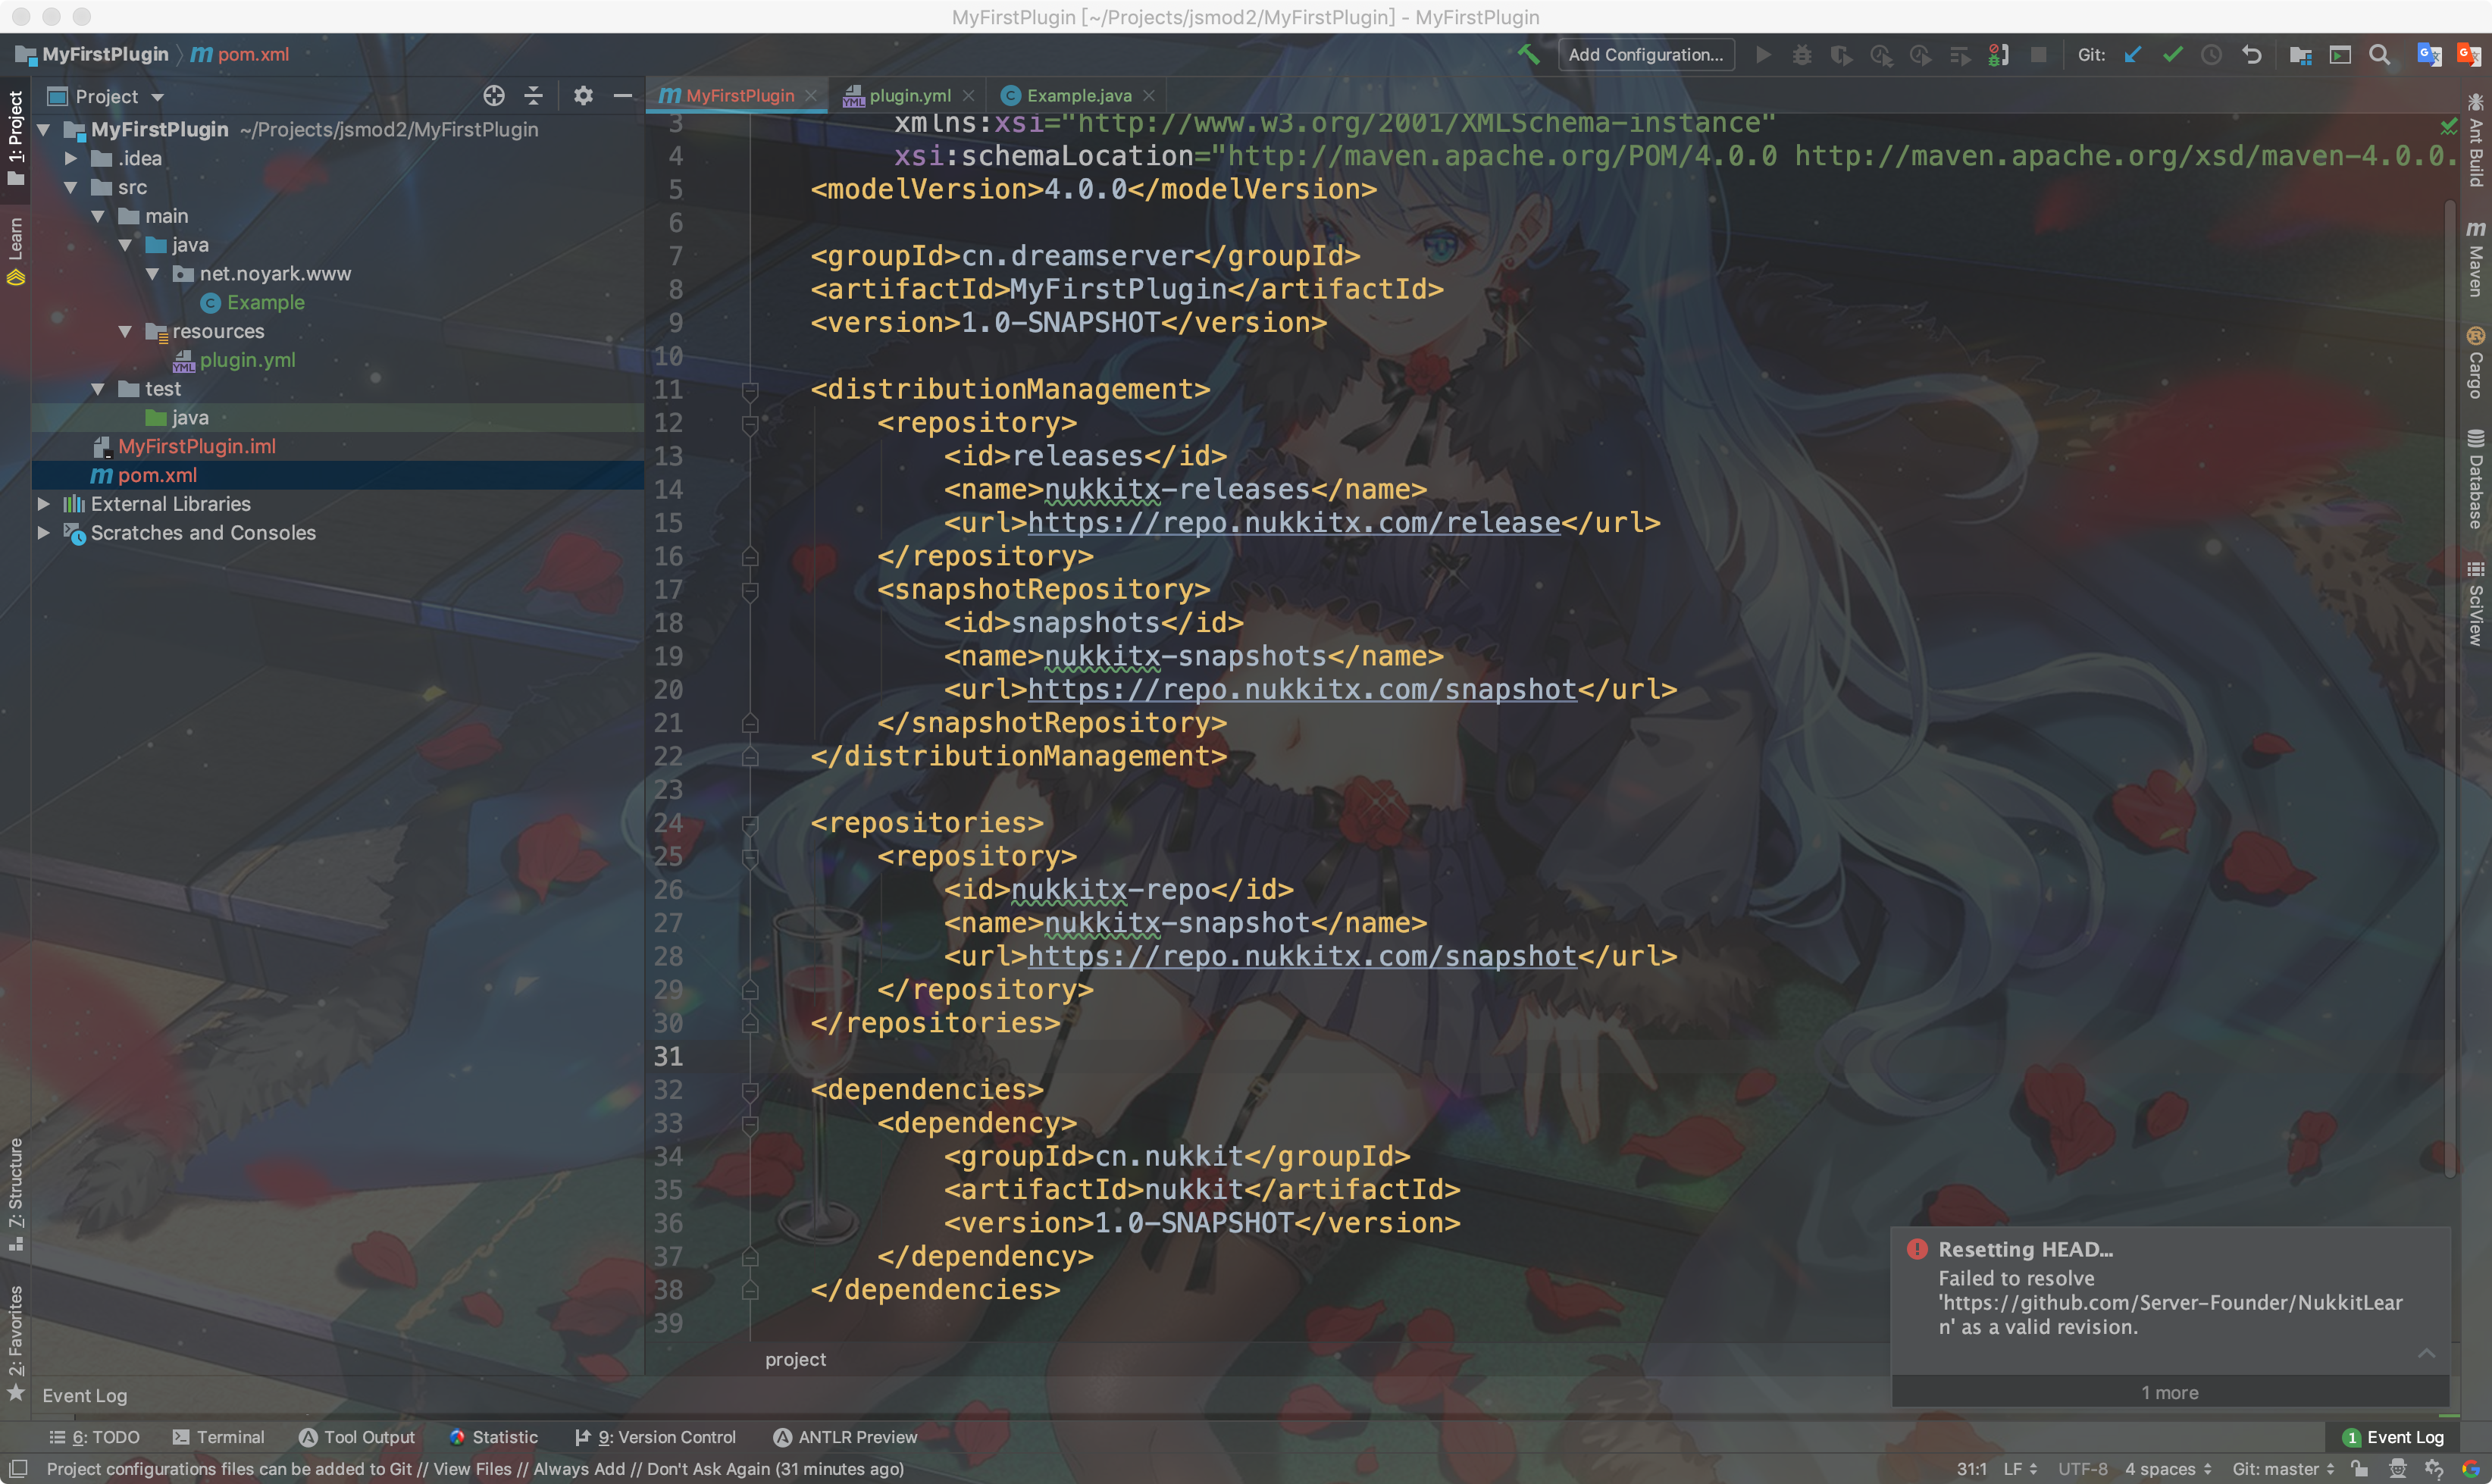Click locate file crosshair icon in Project panel
The height and width of the screenshot is (1484, 2492).
click(x=494, y=96)
